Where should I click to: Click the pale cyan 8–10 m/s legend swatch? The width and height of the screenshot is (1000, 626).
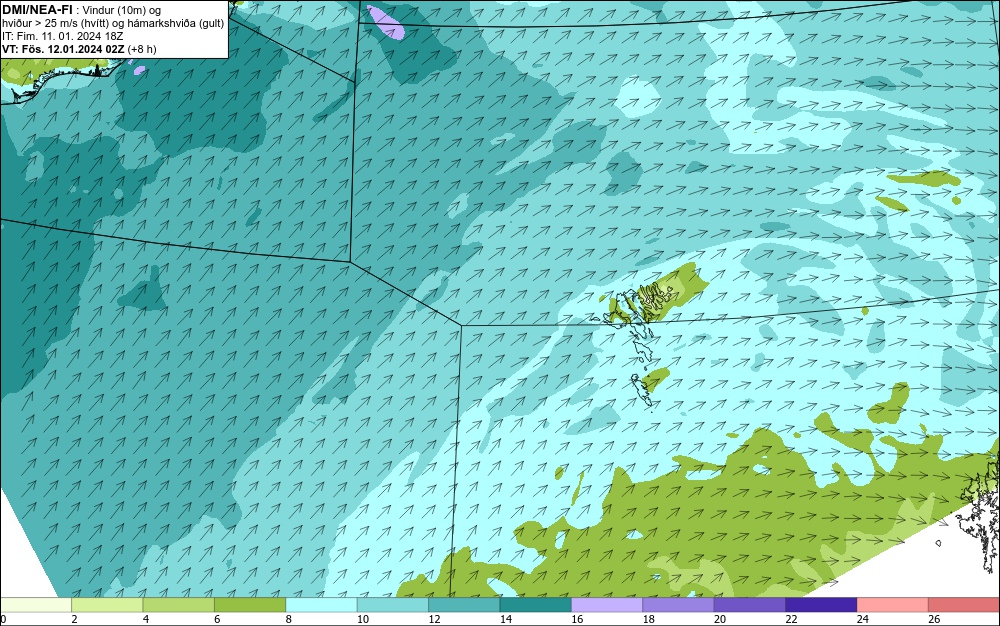tap(321, 605)
